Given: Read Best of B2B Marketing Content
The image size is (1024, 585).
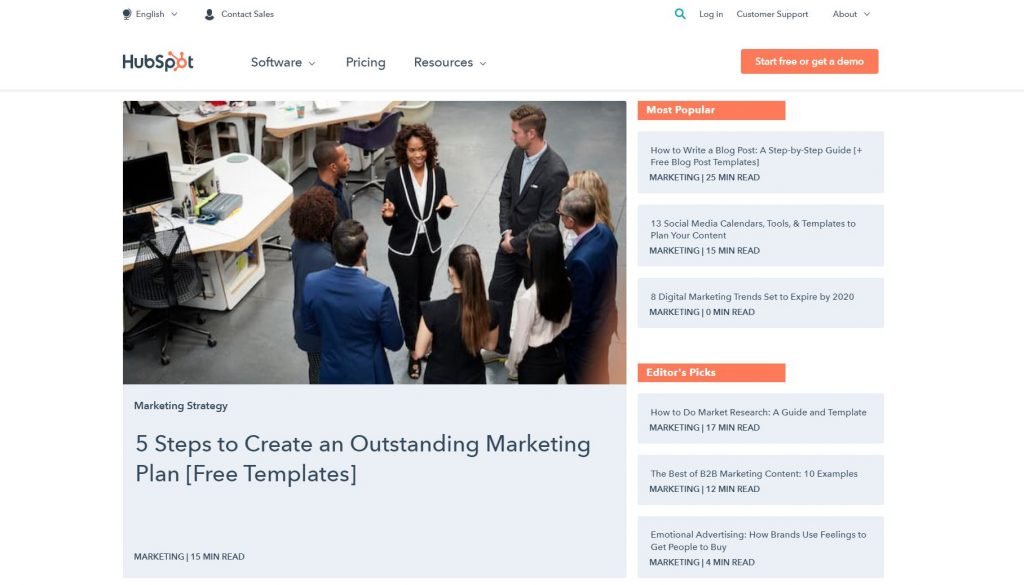Looking at the screenshot, I should pos(754,474).
